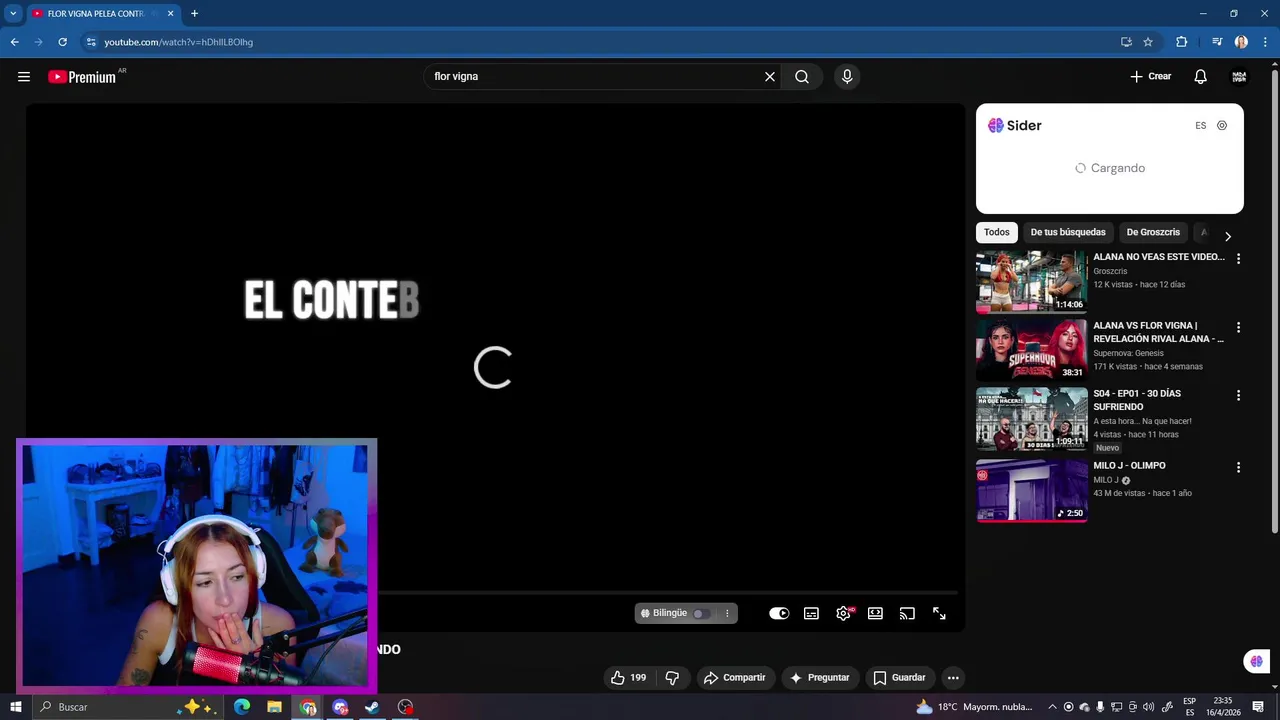Image resolution: width=1280 pixels, height=720 pixels.
Task: Open the account avatar menu
Action: click(1239, 77)
